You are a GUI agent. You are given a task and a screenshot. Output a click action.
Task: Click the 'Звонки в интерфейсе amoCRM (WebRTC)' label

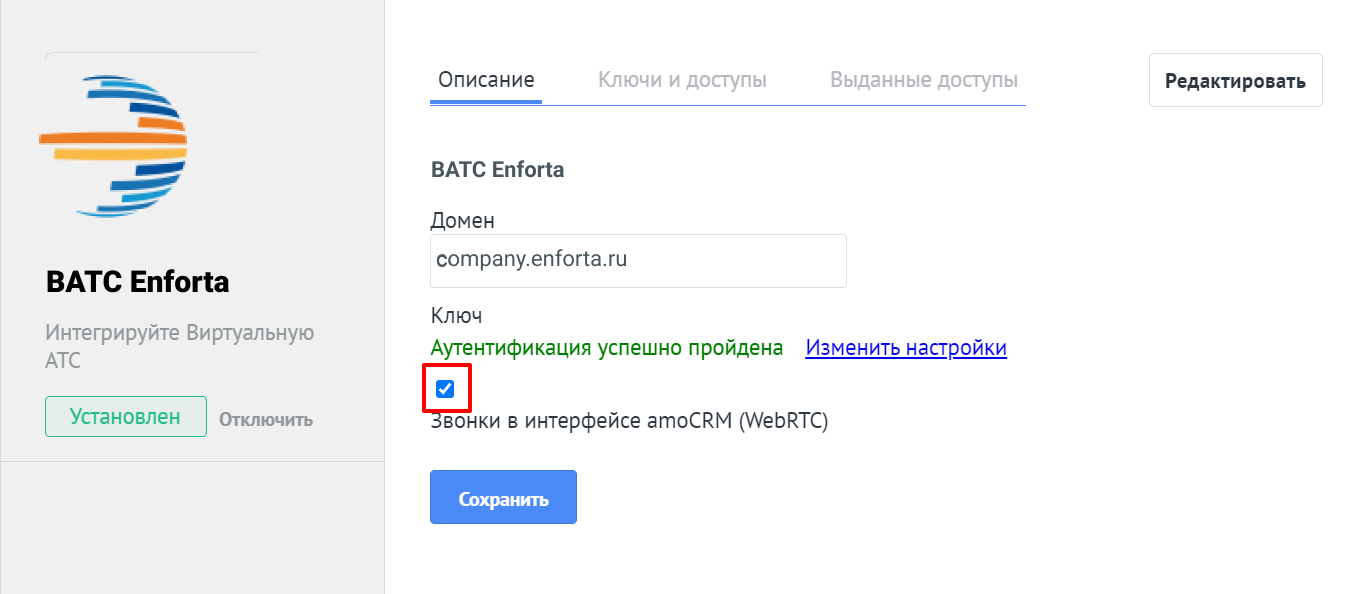[630, 421]
